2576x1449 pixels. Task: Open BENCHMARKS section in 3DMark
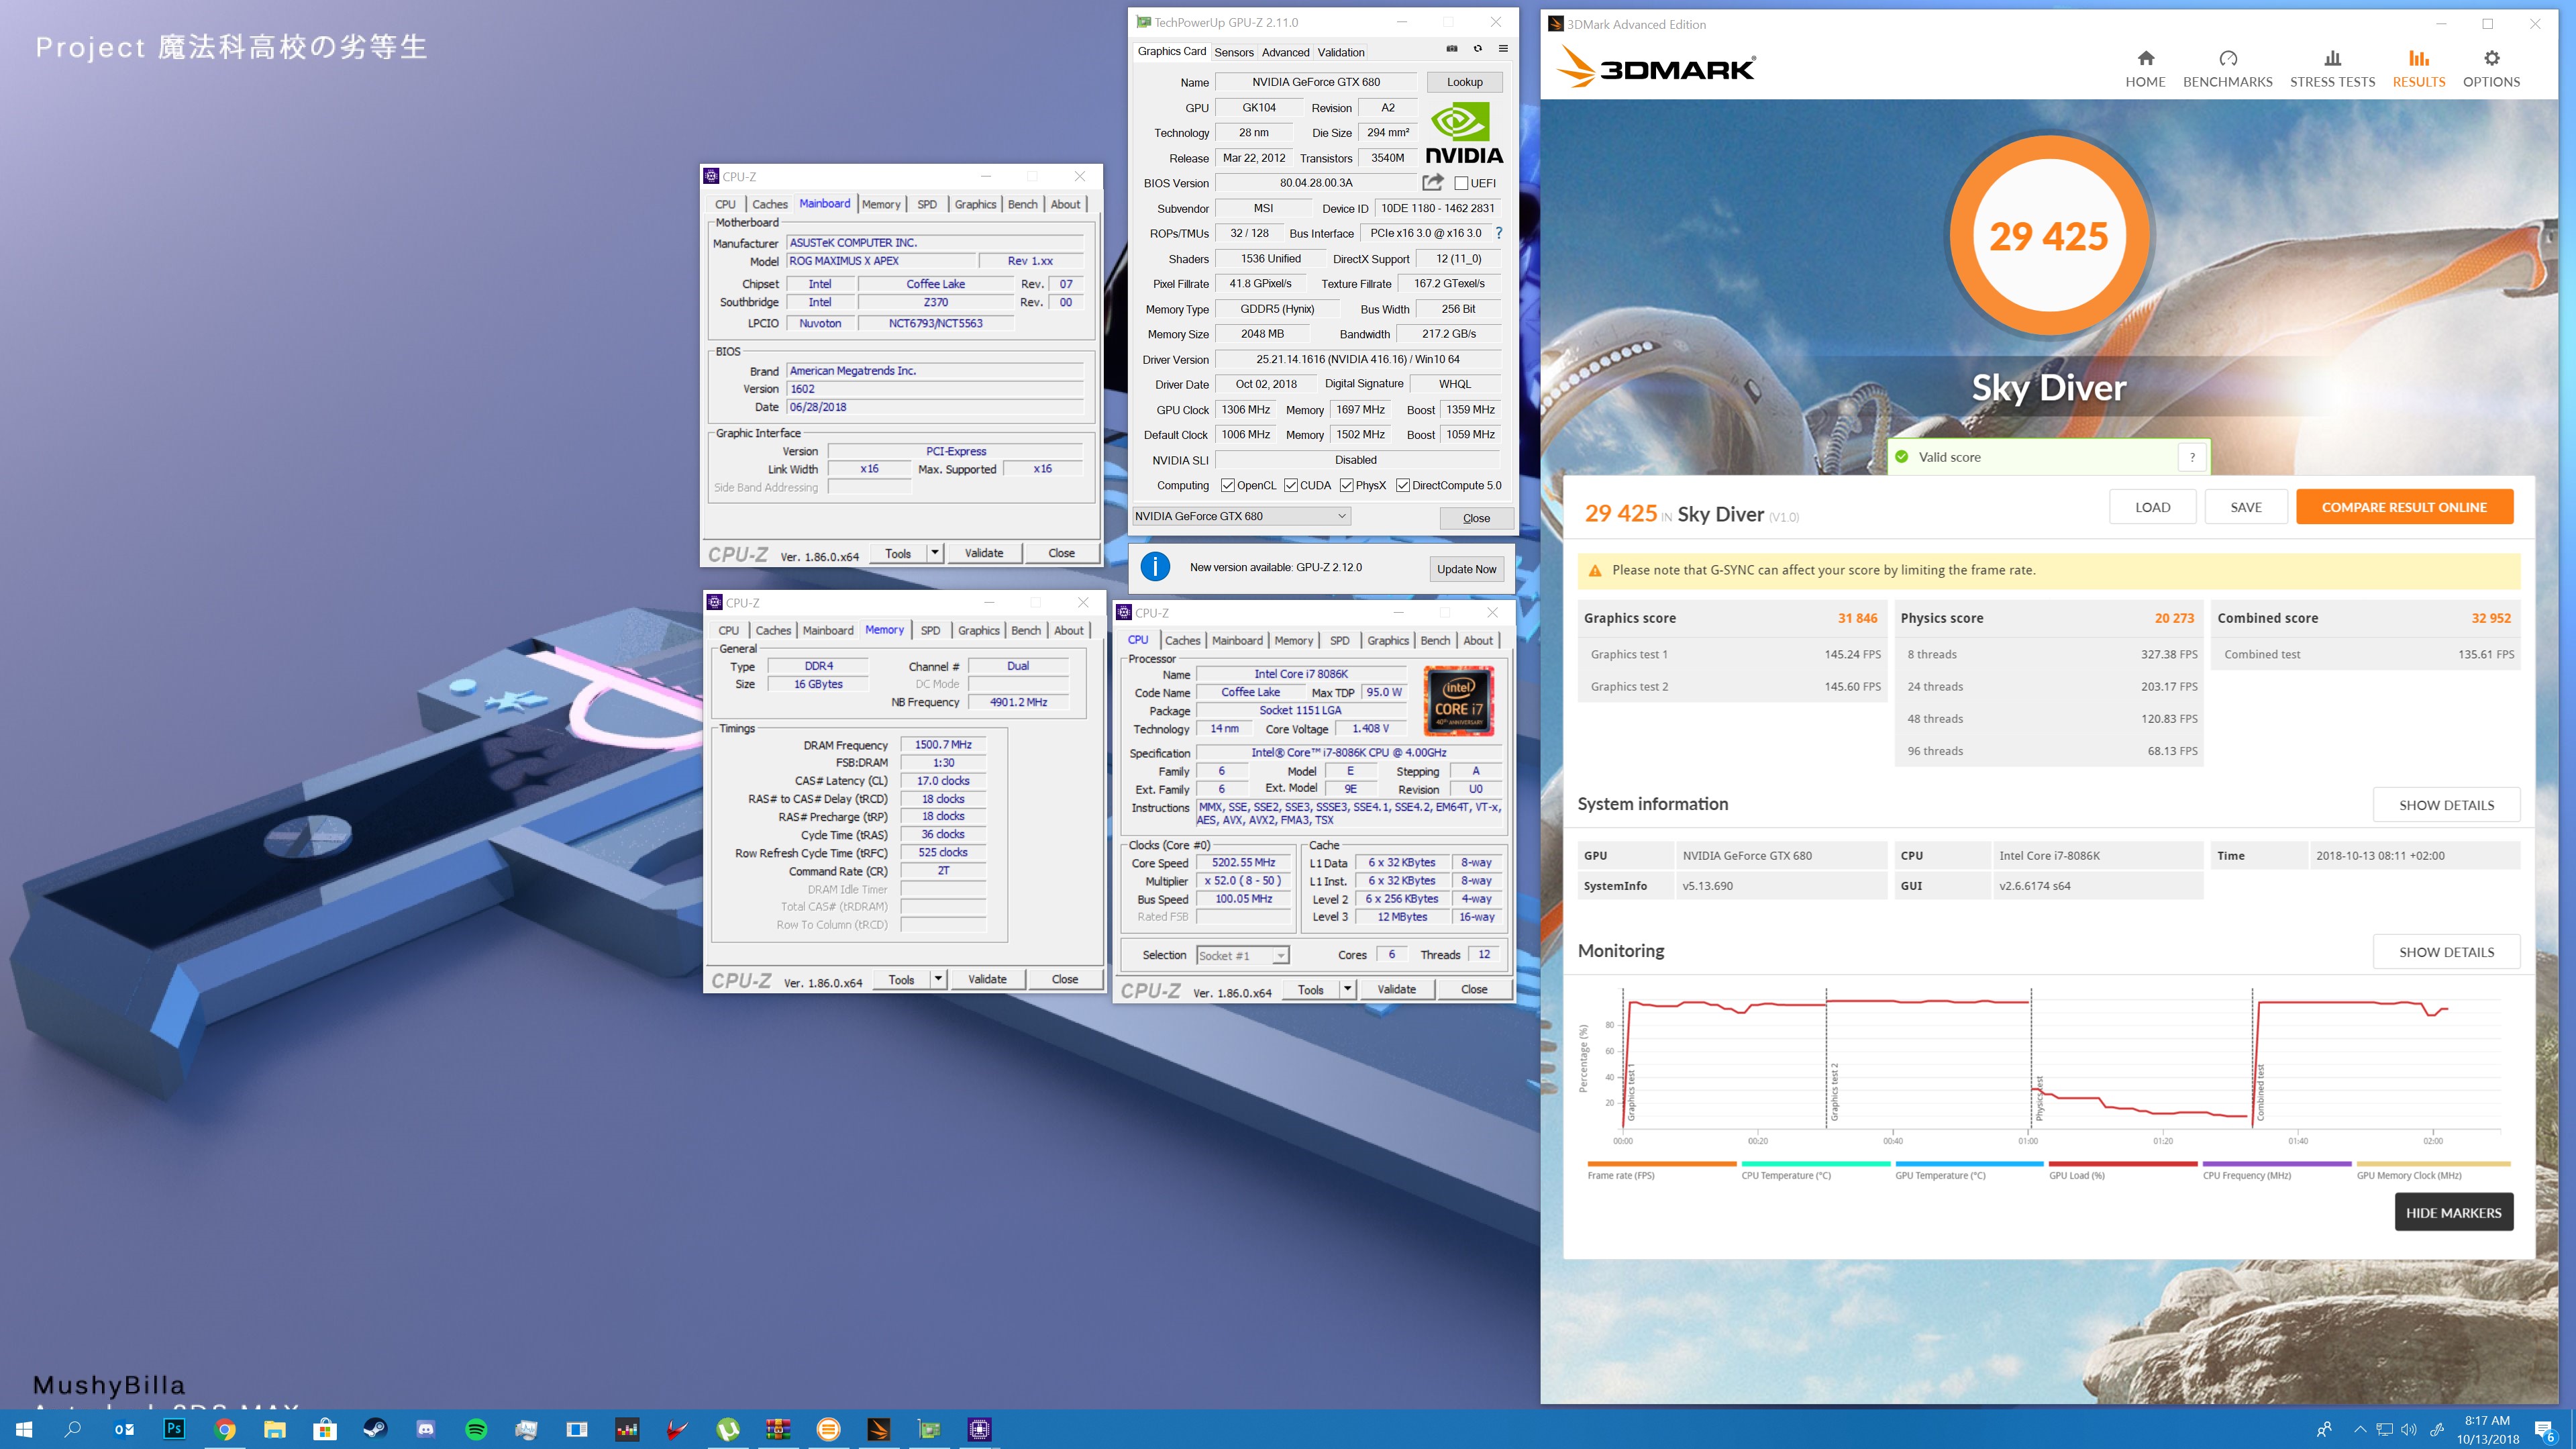[x=2227, y=69]
